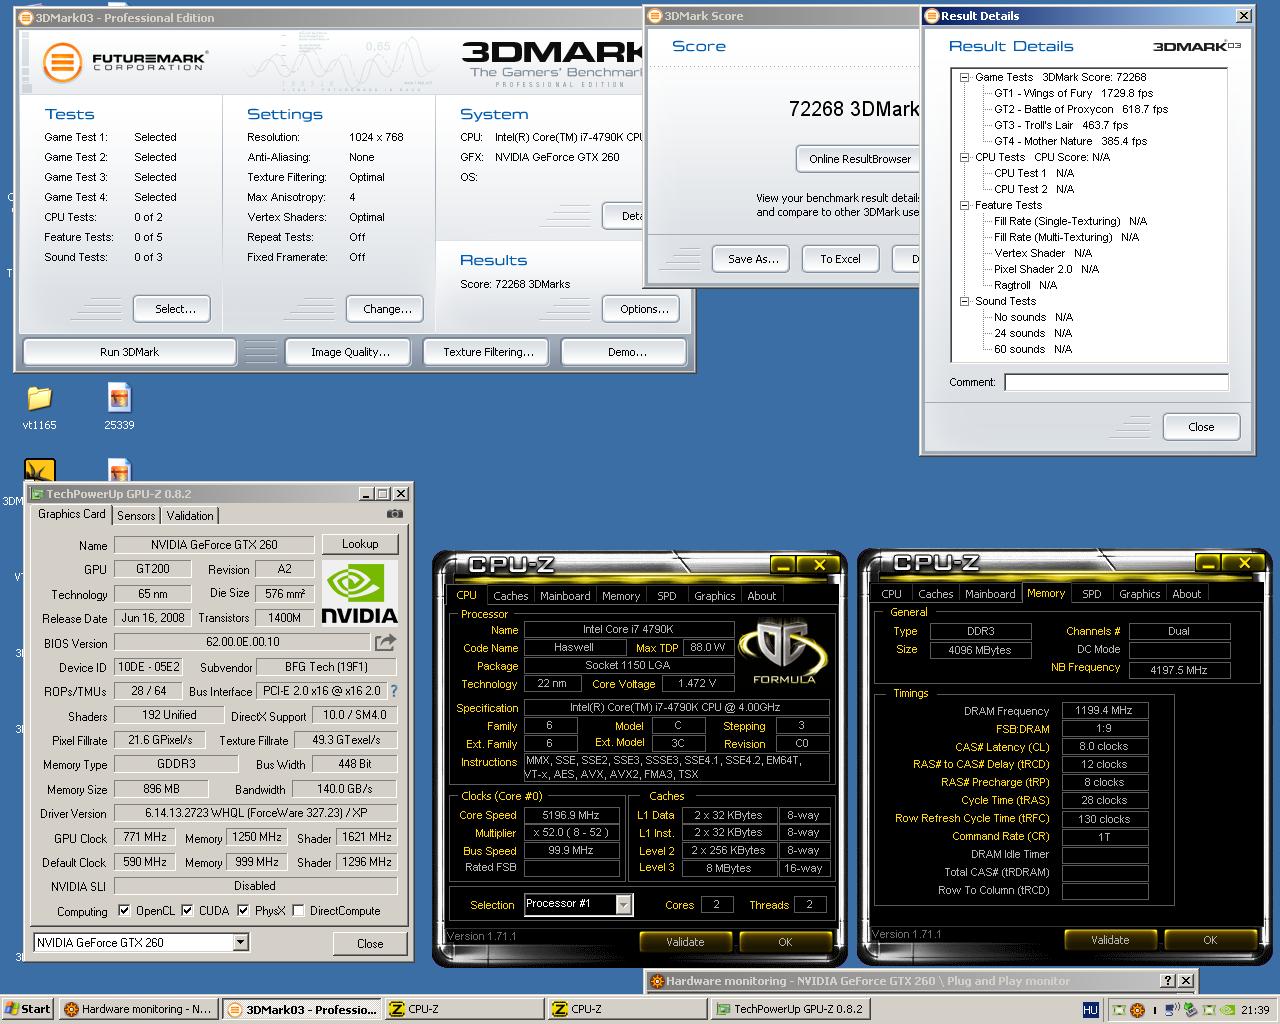Open Caches tab in left CPU-Z window
The image size is (1280, 1024).
point(511,595)
